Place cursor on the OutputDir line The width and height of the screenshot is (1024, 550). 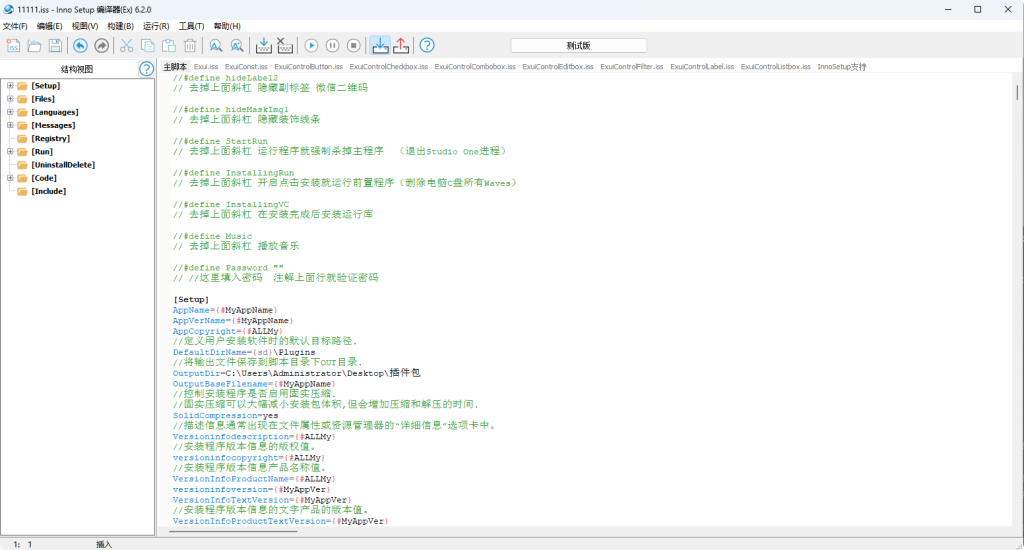pyautogui.click(x=296, y=373)
